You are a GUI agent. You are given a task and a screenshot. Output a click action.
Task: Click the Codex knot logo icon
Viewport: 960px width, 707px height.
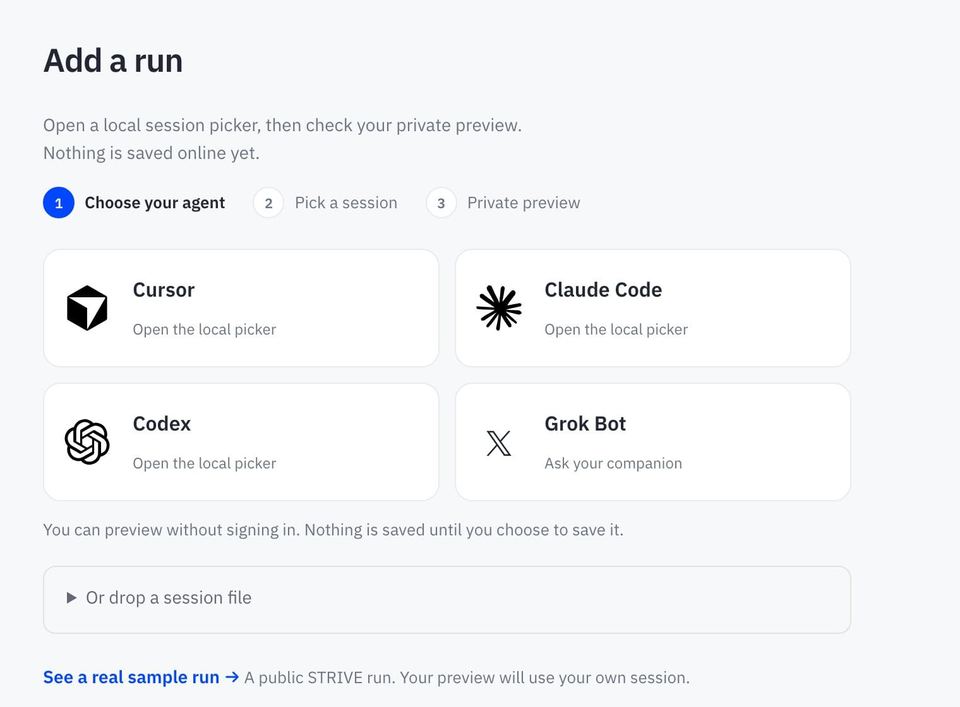[x=87, y=442]
